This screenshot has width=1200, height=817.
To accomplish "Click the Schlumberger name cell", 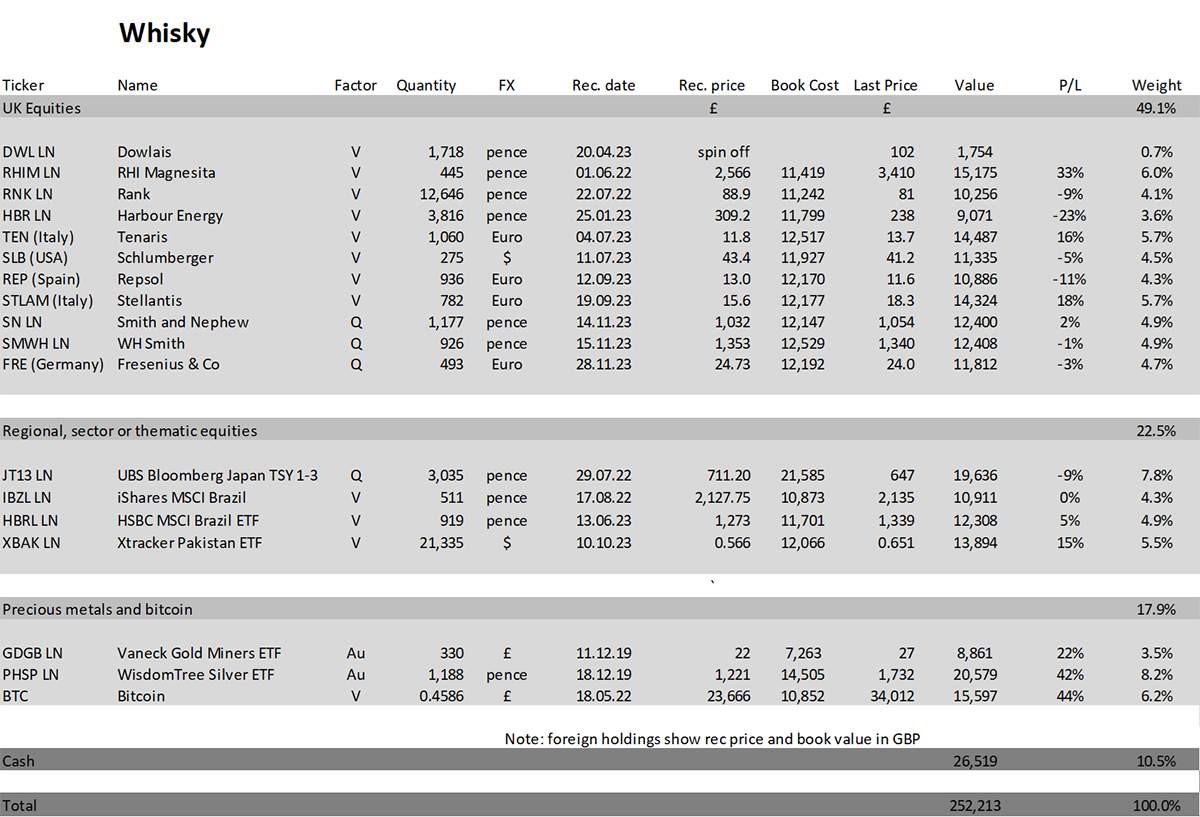I will point(165,258).
